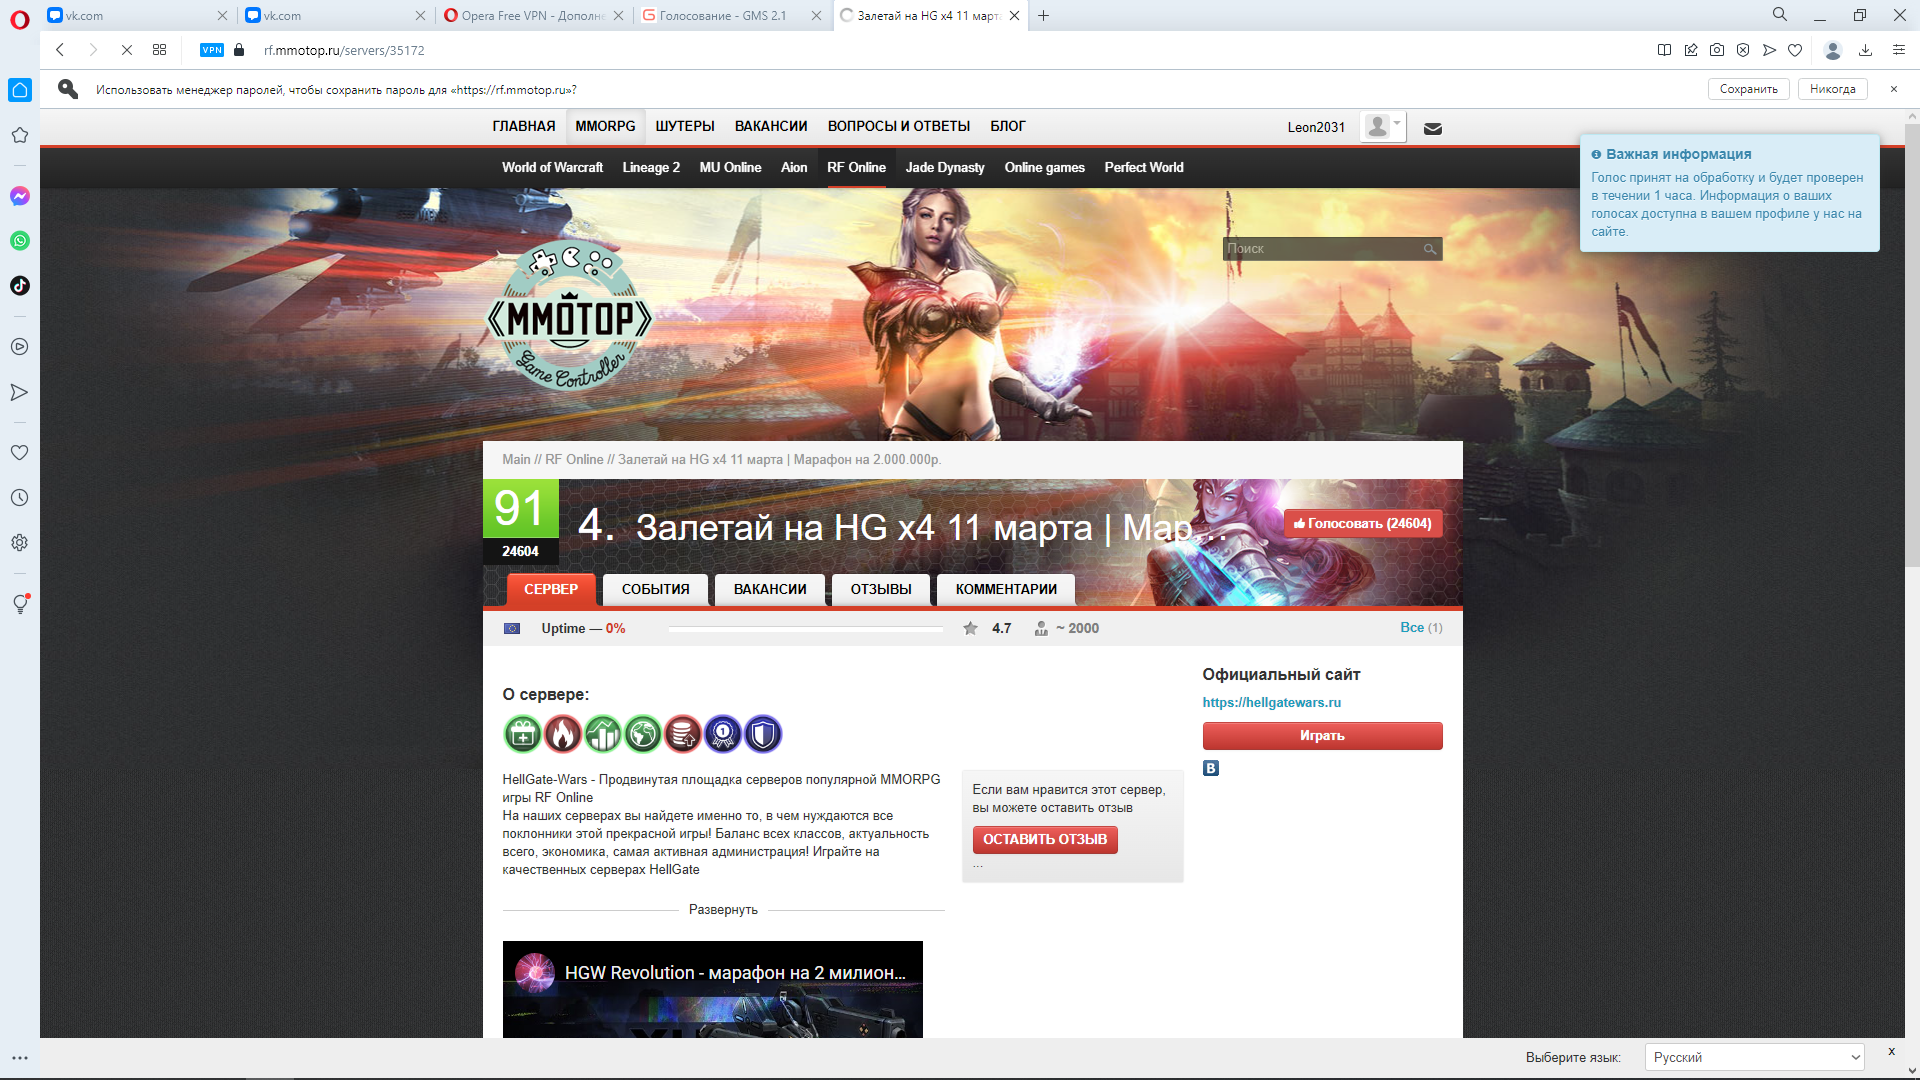Search tabs with magnifier icon

click(x=1780, y=15)
